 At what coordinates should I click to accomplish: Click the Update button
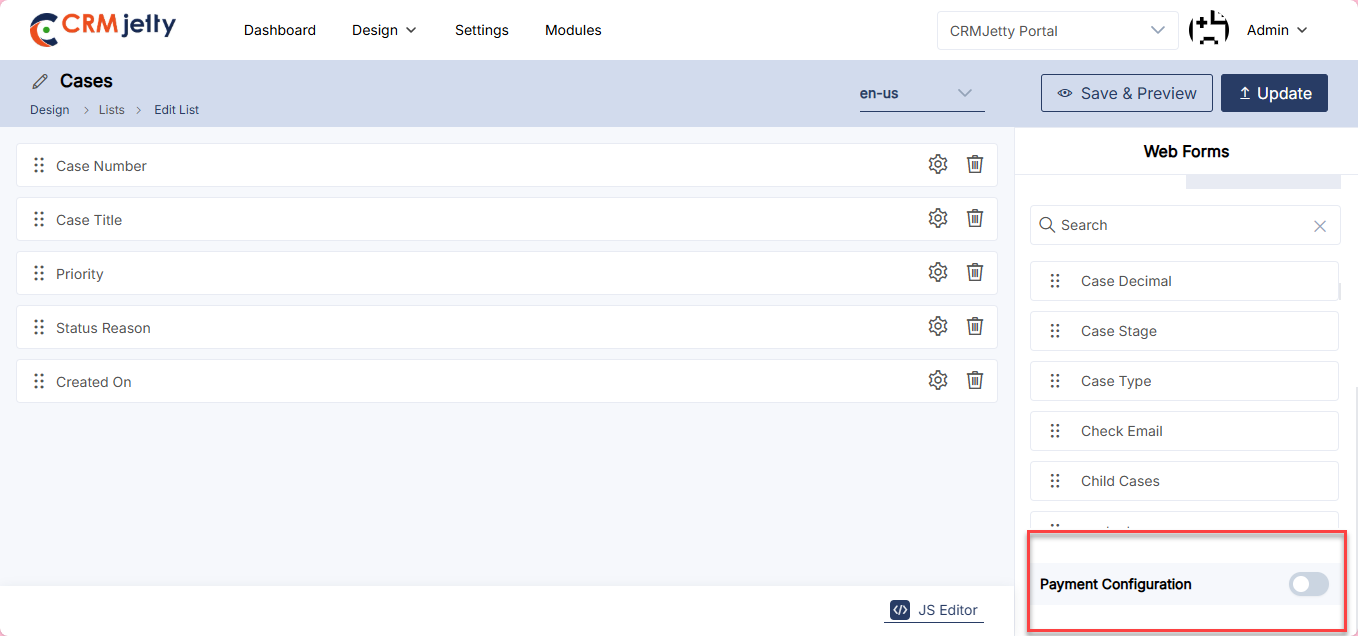tap(1274, 93)
